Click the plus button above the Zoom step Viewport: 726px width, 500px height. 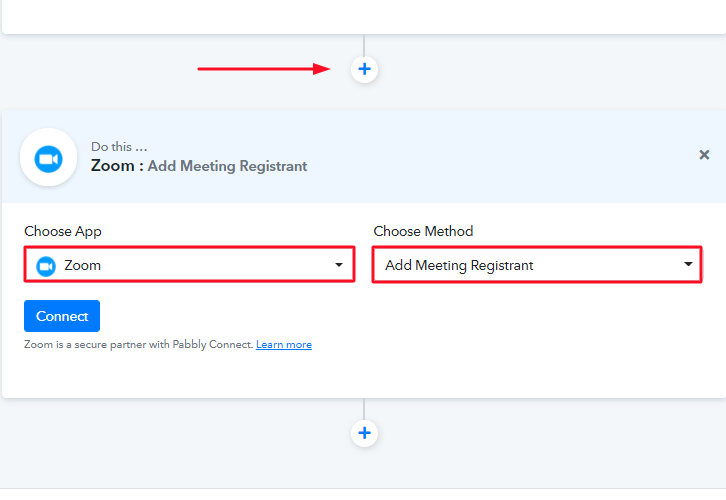[364, 69]
